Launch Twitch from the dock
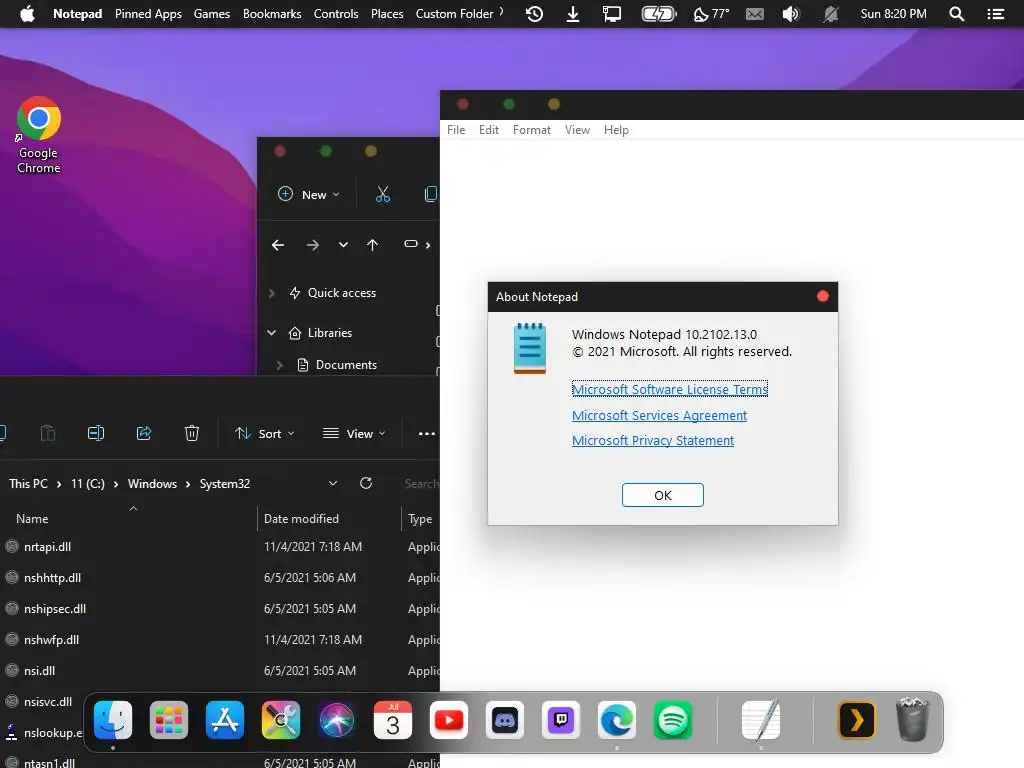 560,720
